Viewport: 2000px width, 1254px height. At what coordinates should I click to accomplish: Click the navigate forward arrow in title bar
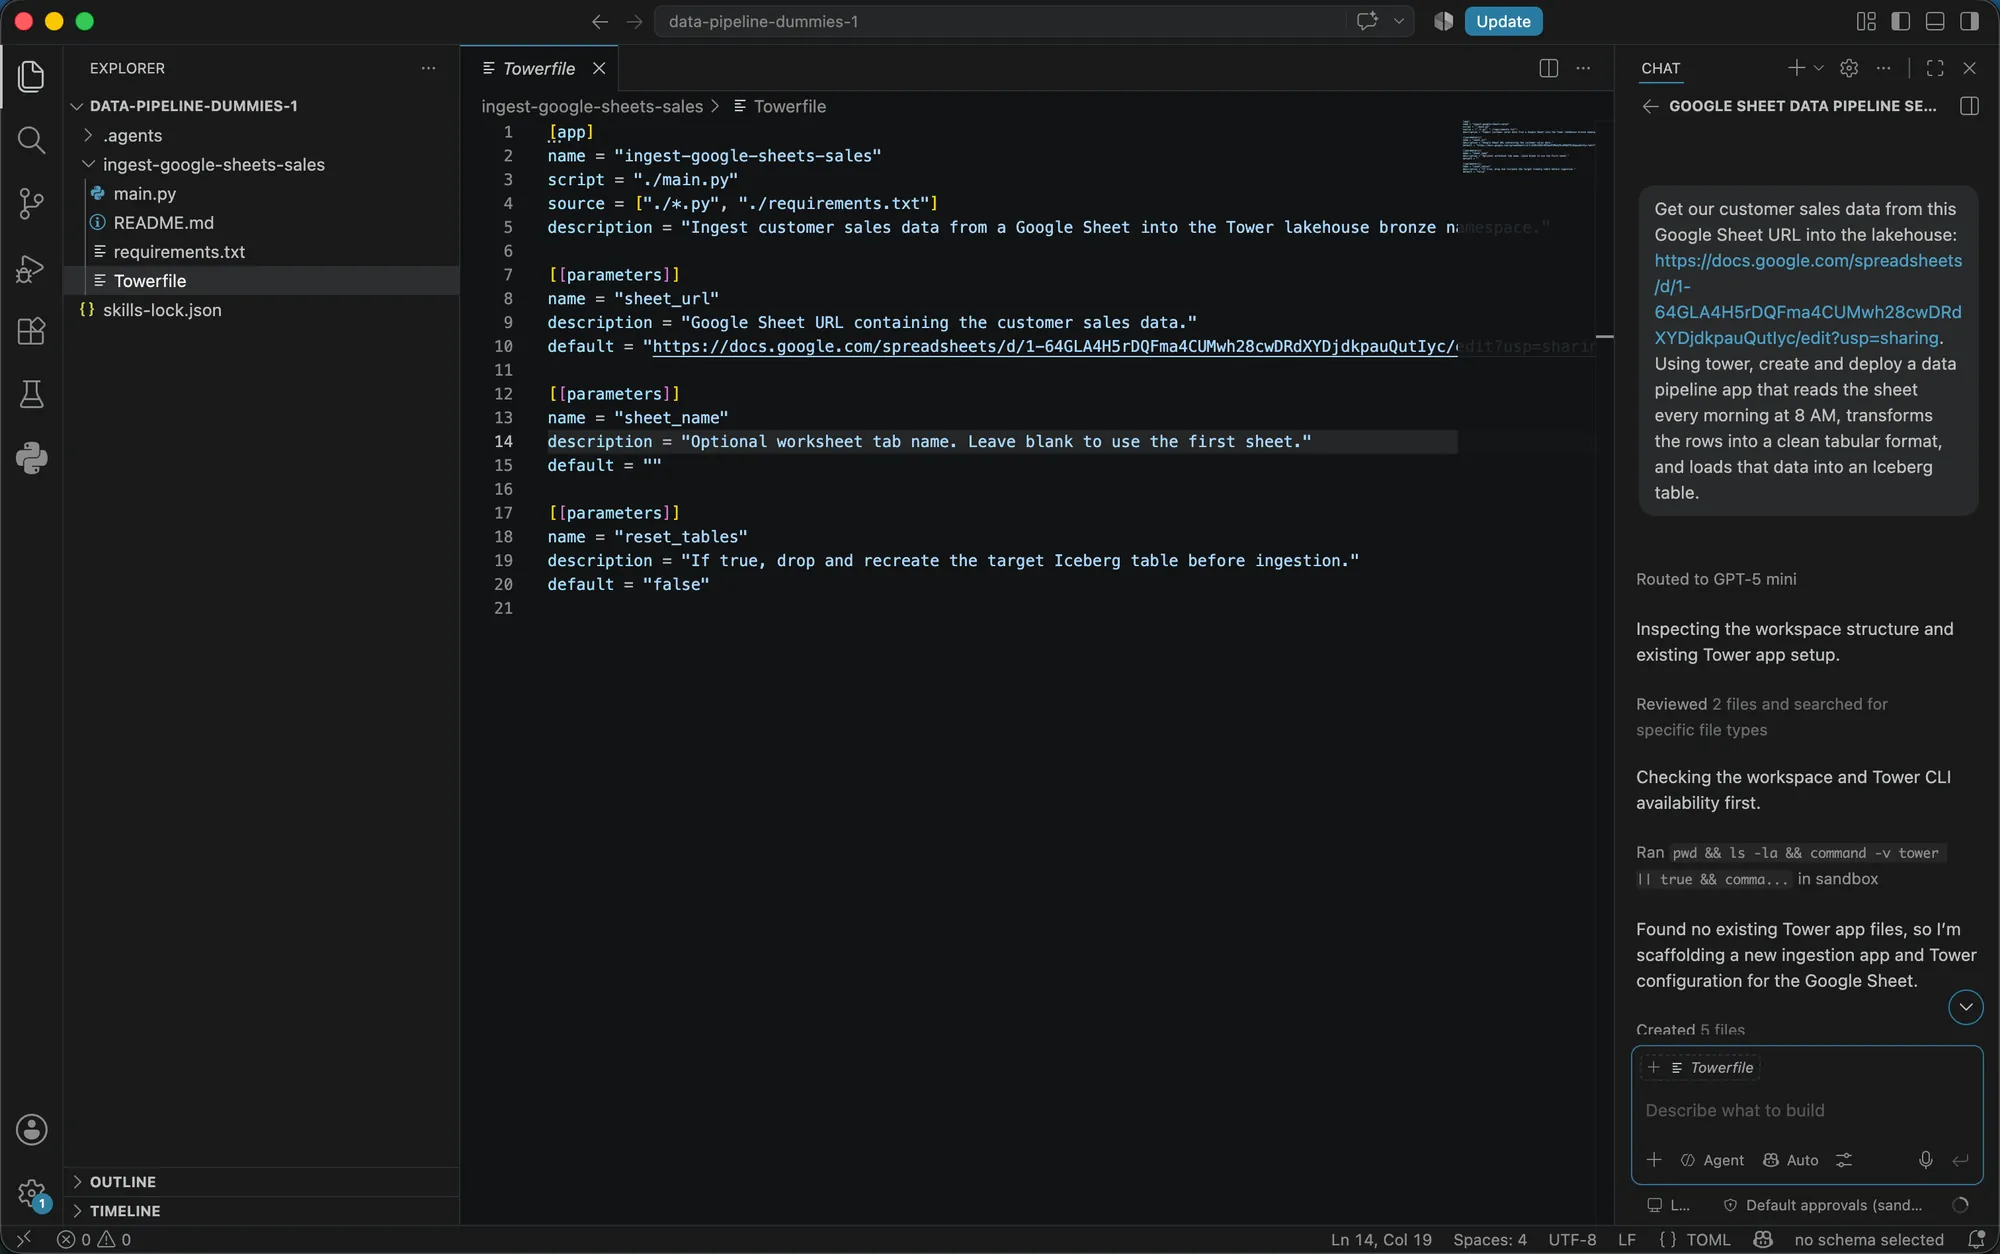tap(634, 21)
